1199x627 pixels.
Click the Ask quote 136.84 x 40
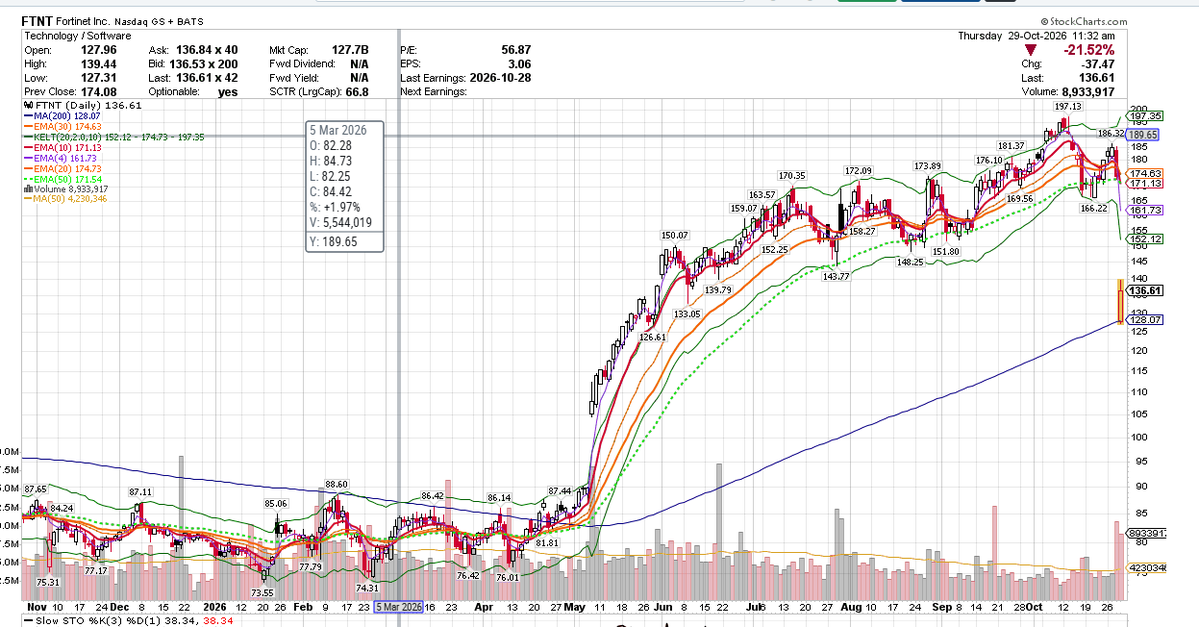pos(206,50)
